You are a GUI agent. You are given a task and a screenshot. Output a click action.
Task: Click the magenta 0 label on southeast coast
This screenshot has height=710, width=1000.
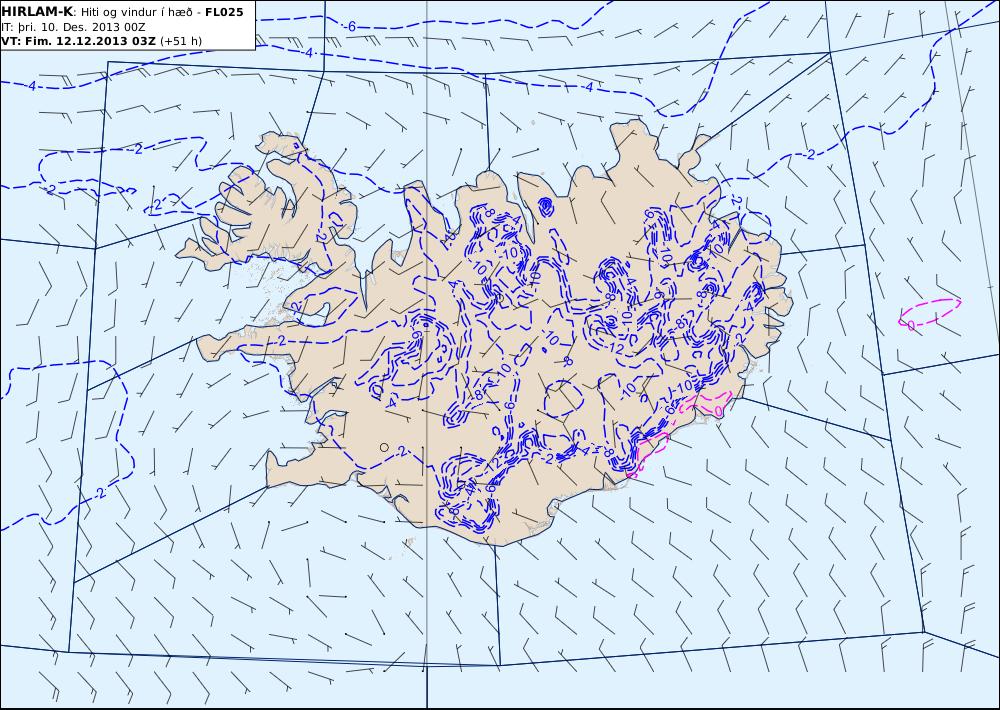718,412
